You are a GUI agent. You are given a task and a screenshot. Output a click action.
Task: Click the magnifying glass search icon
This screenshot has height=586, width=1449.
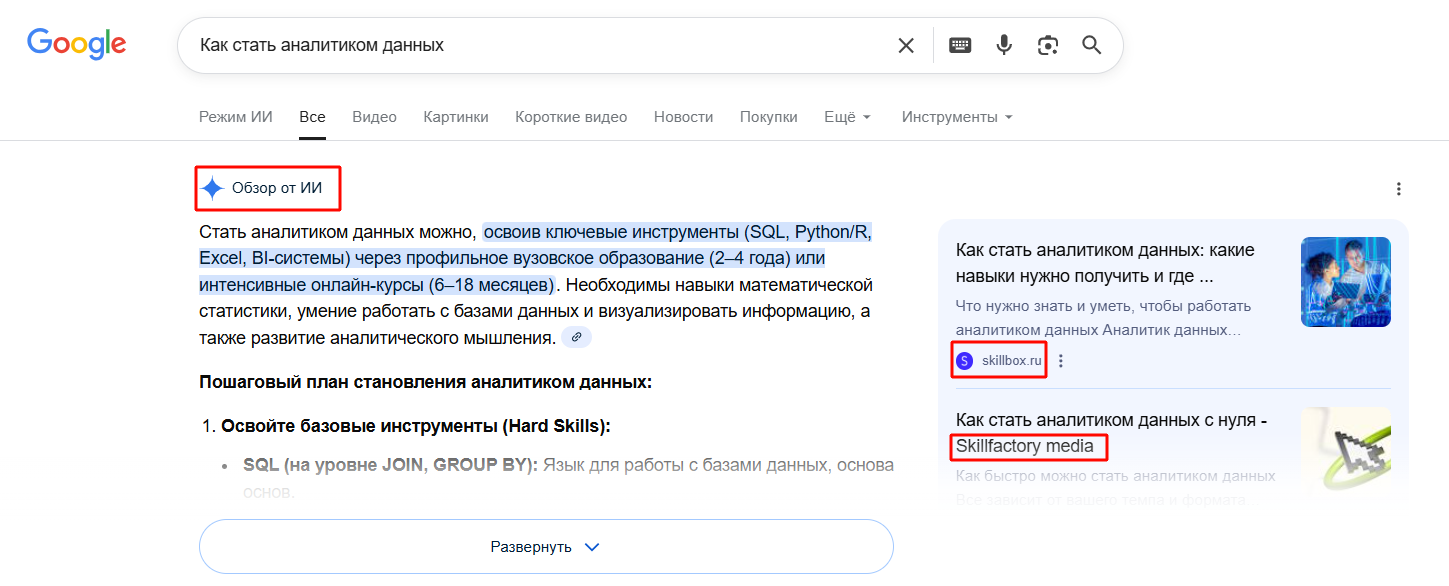(x=1092, y=45)
